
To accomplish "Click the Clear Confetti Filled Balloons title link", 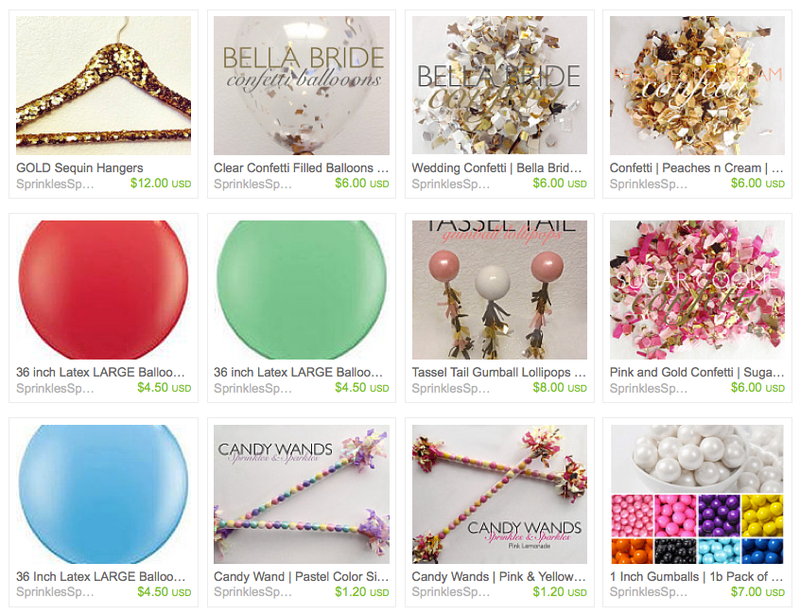I will (x=301, y=168).
